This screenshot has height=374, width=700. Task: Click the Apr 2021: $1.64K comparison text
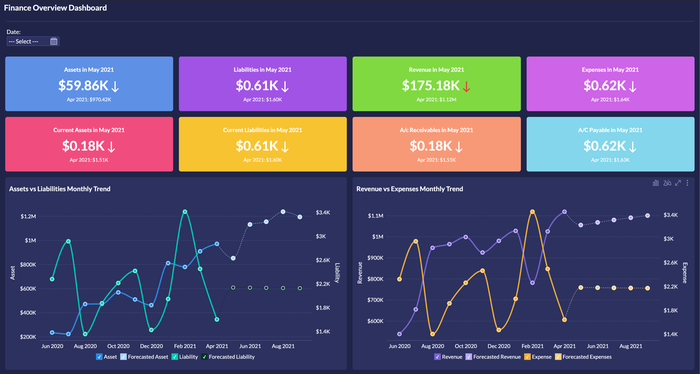(x=610, y=100)
